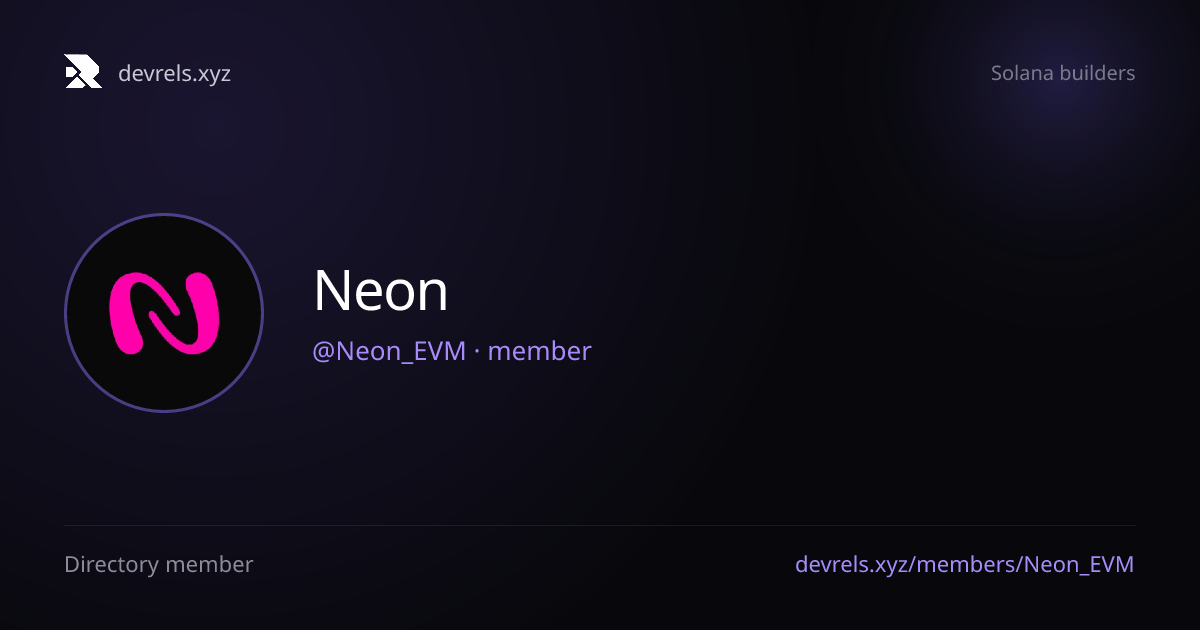
Task: Open the @Neon_EVM handle
Action: pos(389,352)
